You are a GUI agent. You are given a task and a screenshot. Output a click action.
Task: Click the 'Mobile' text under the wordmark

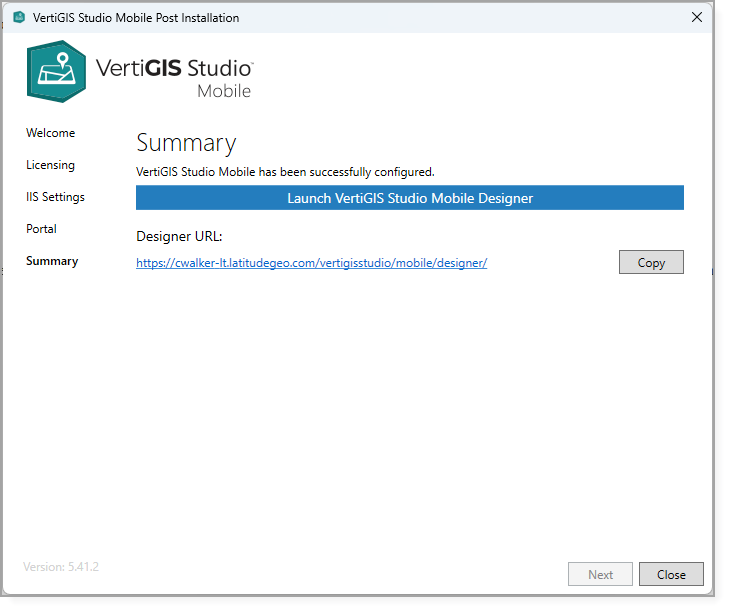224,91
